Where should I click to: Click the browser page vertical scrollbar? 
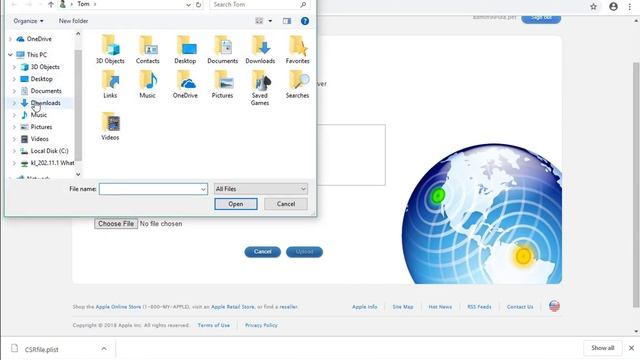pyautogui.click(x=636, y=184)
